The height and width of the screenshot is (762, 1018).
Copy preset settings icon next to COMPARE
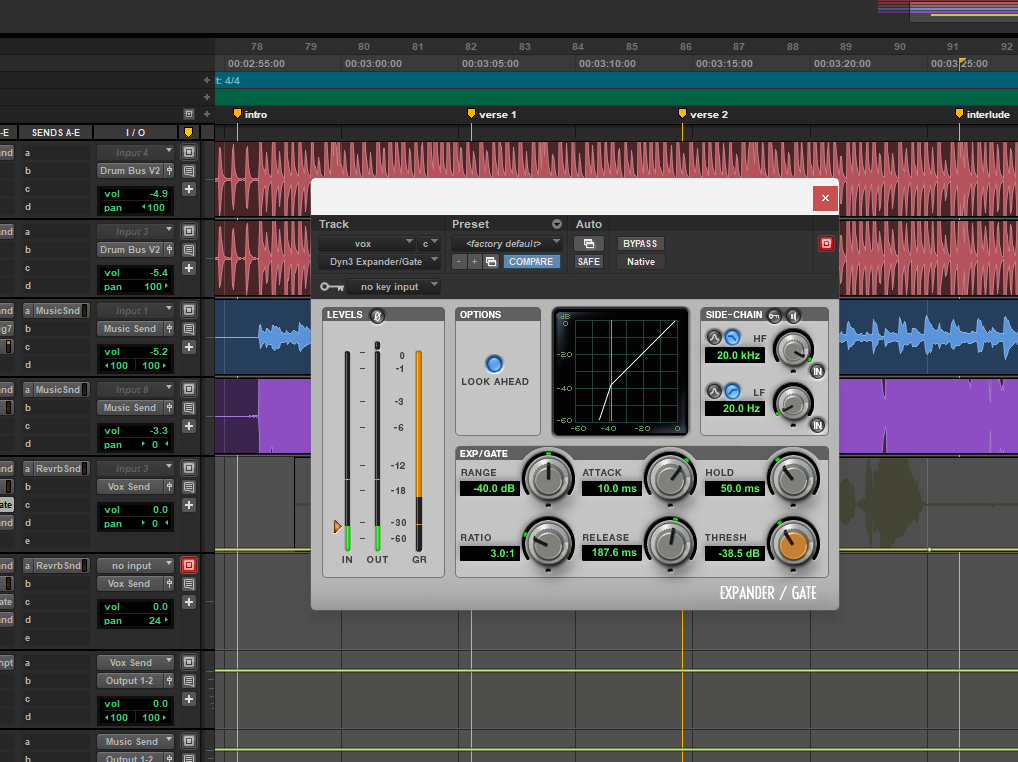[491, 262]
